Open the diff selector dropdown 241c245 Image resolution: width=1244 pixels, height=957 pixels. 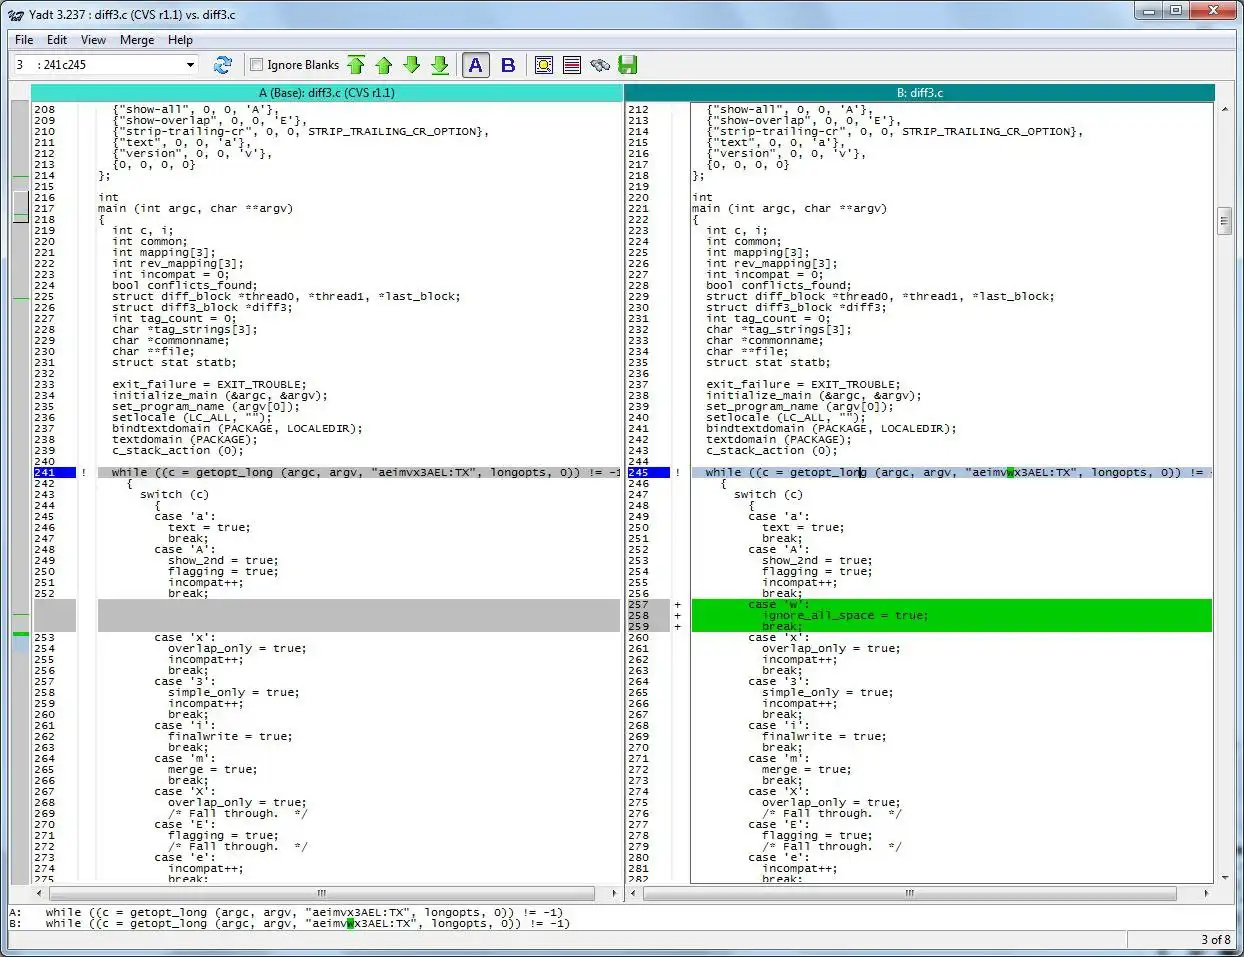pos(190,65)
